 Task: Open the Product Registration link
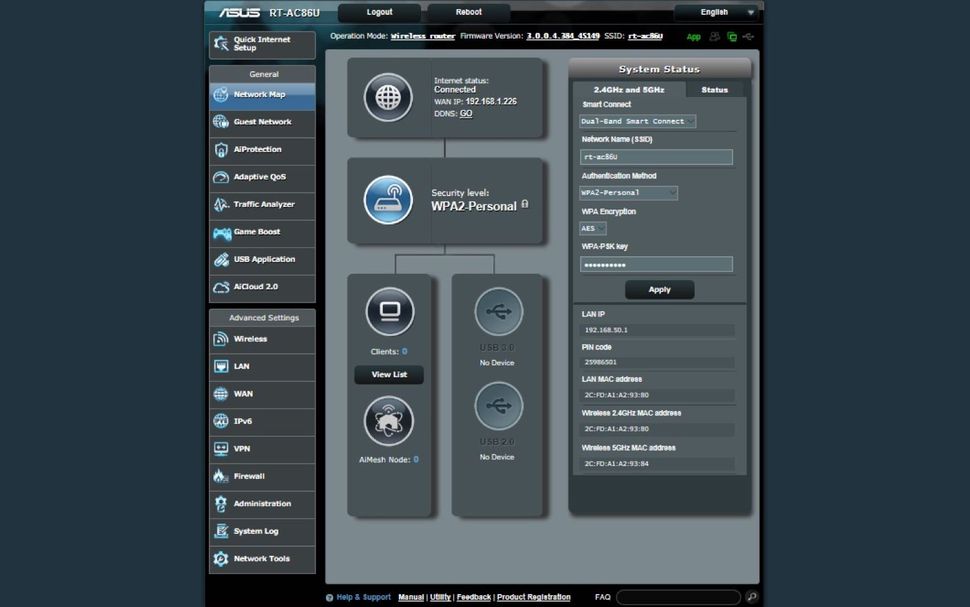click(534, 597)
